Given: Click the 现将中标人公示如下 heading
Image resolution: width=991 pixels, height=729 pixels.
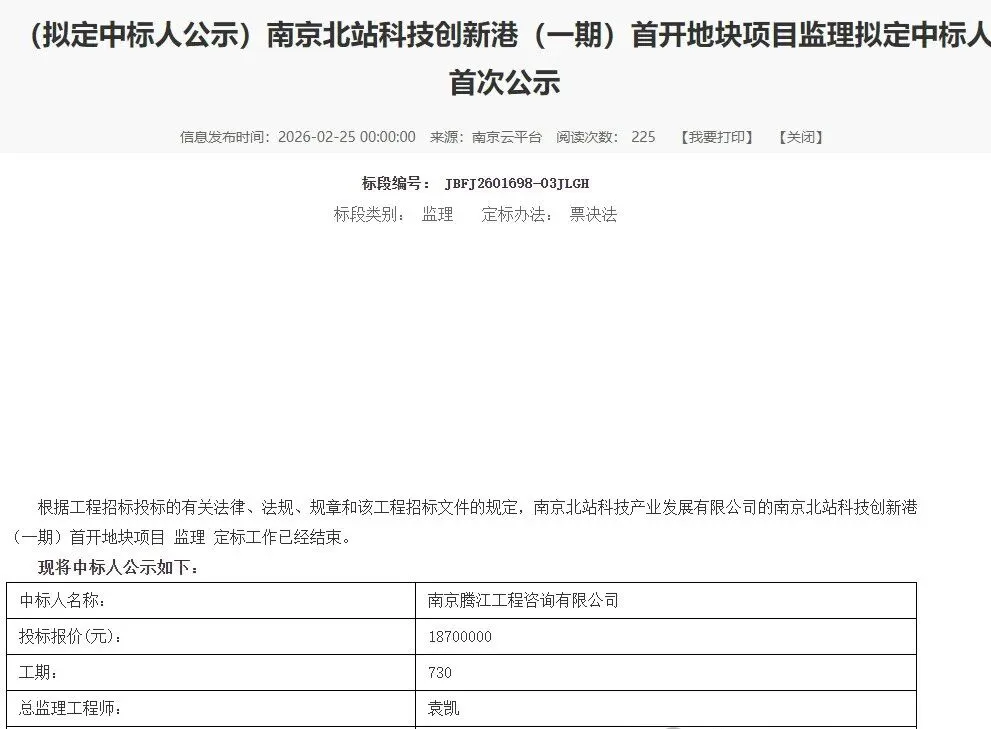Looking at the screenshot, I should [118, 567].
